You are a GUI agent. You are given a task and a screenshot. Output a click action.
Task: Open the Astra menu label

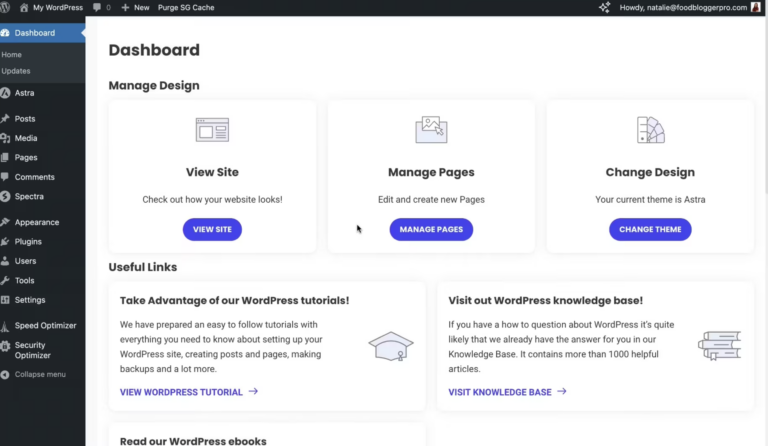[x=24, y=93]
